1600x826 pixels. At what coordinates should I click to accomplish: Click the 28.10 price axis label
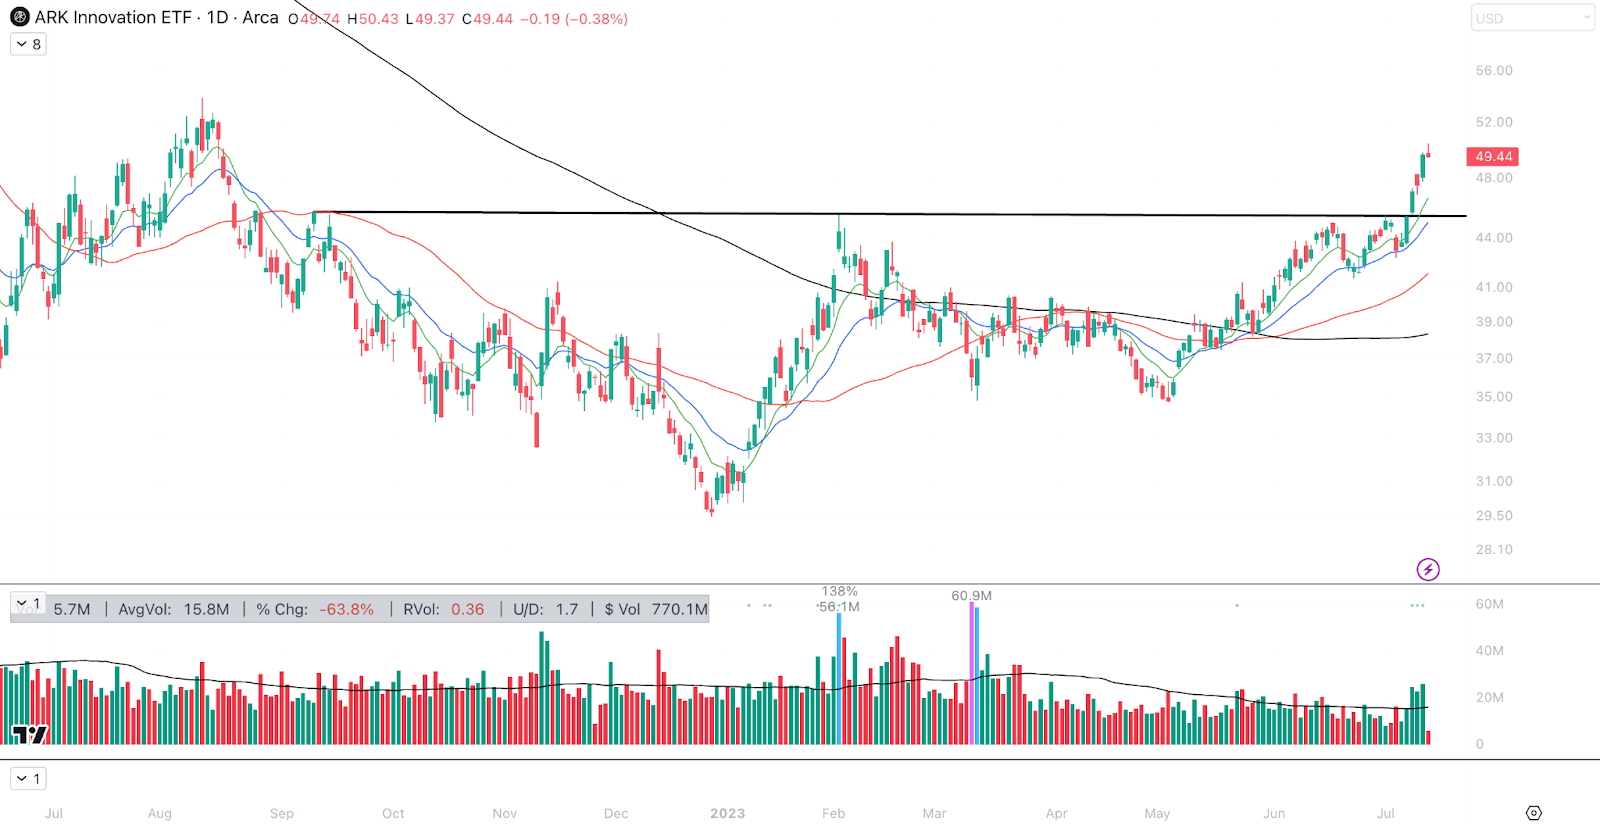coord(1494,550)
